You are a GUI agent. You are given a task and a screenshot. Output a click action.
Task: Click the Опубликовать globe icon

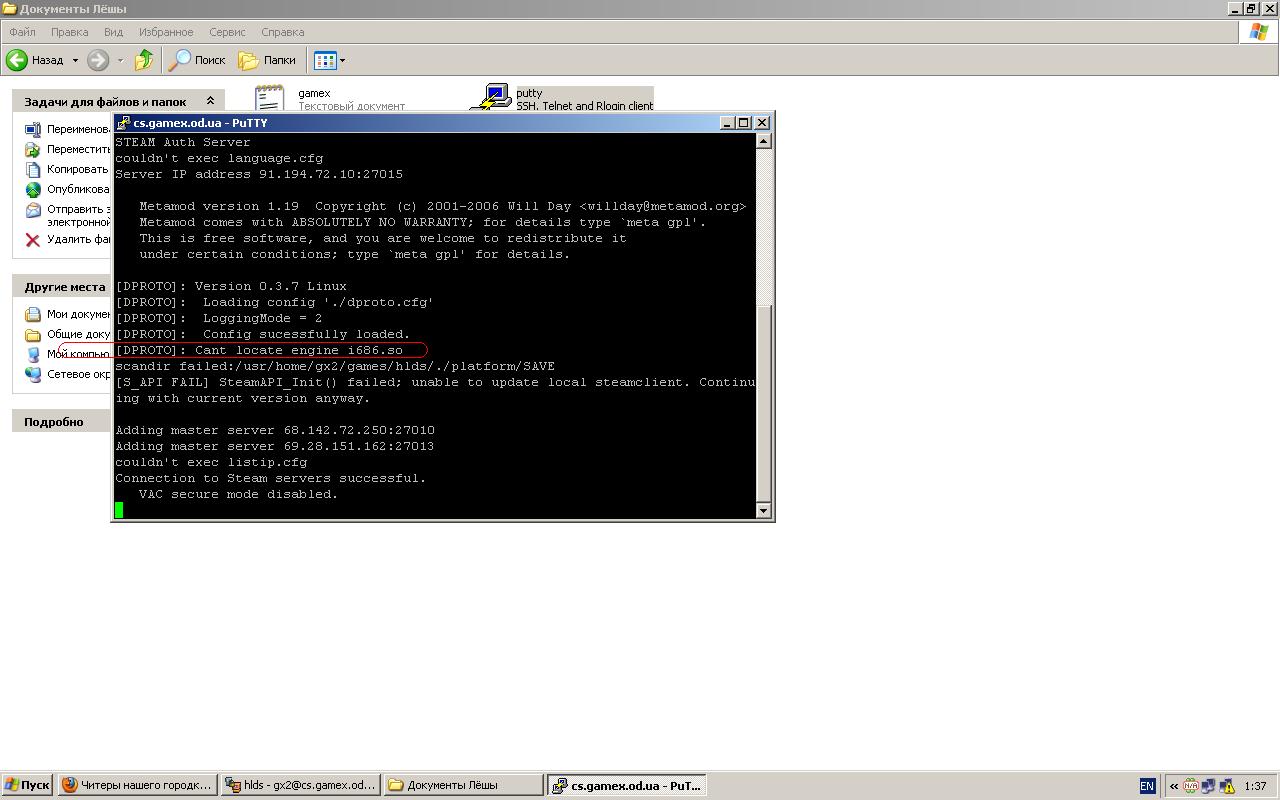pyautogui.click(x=33, y=189)
